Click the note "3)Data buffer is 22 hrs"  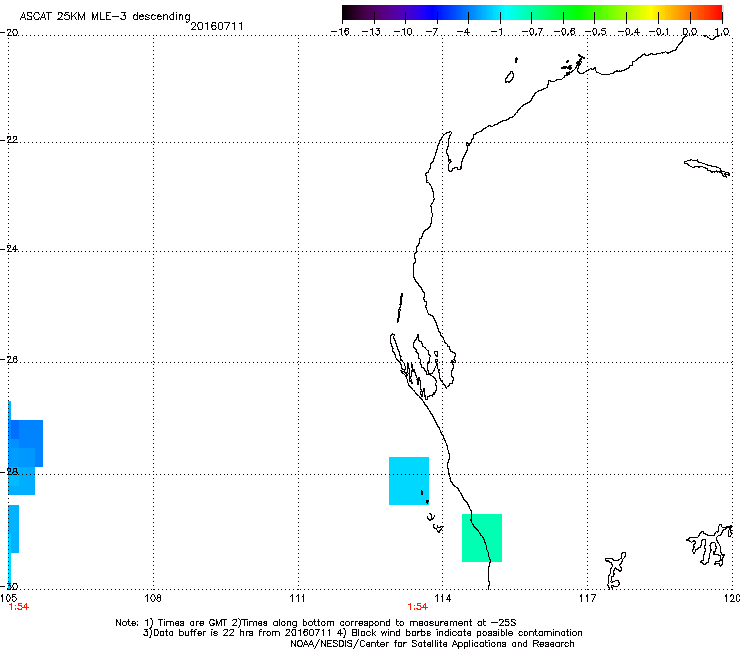[x=362, y=633]
